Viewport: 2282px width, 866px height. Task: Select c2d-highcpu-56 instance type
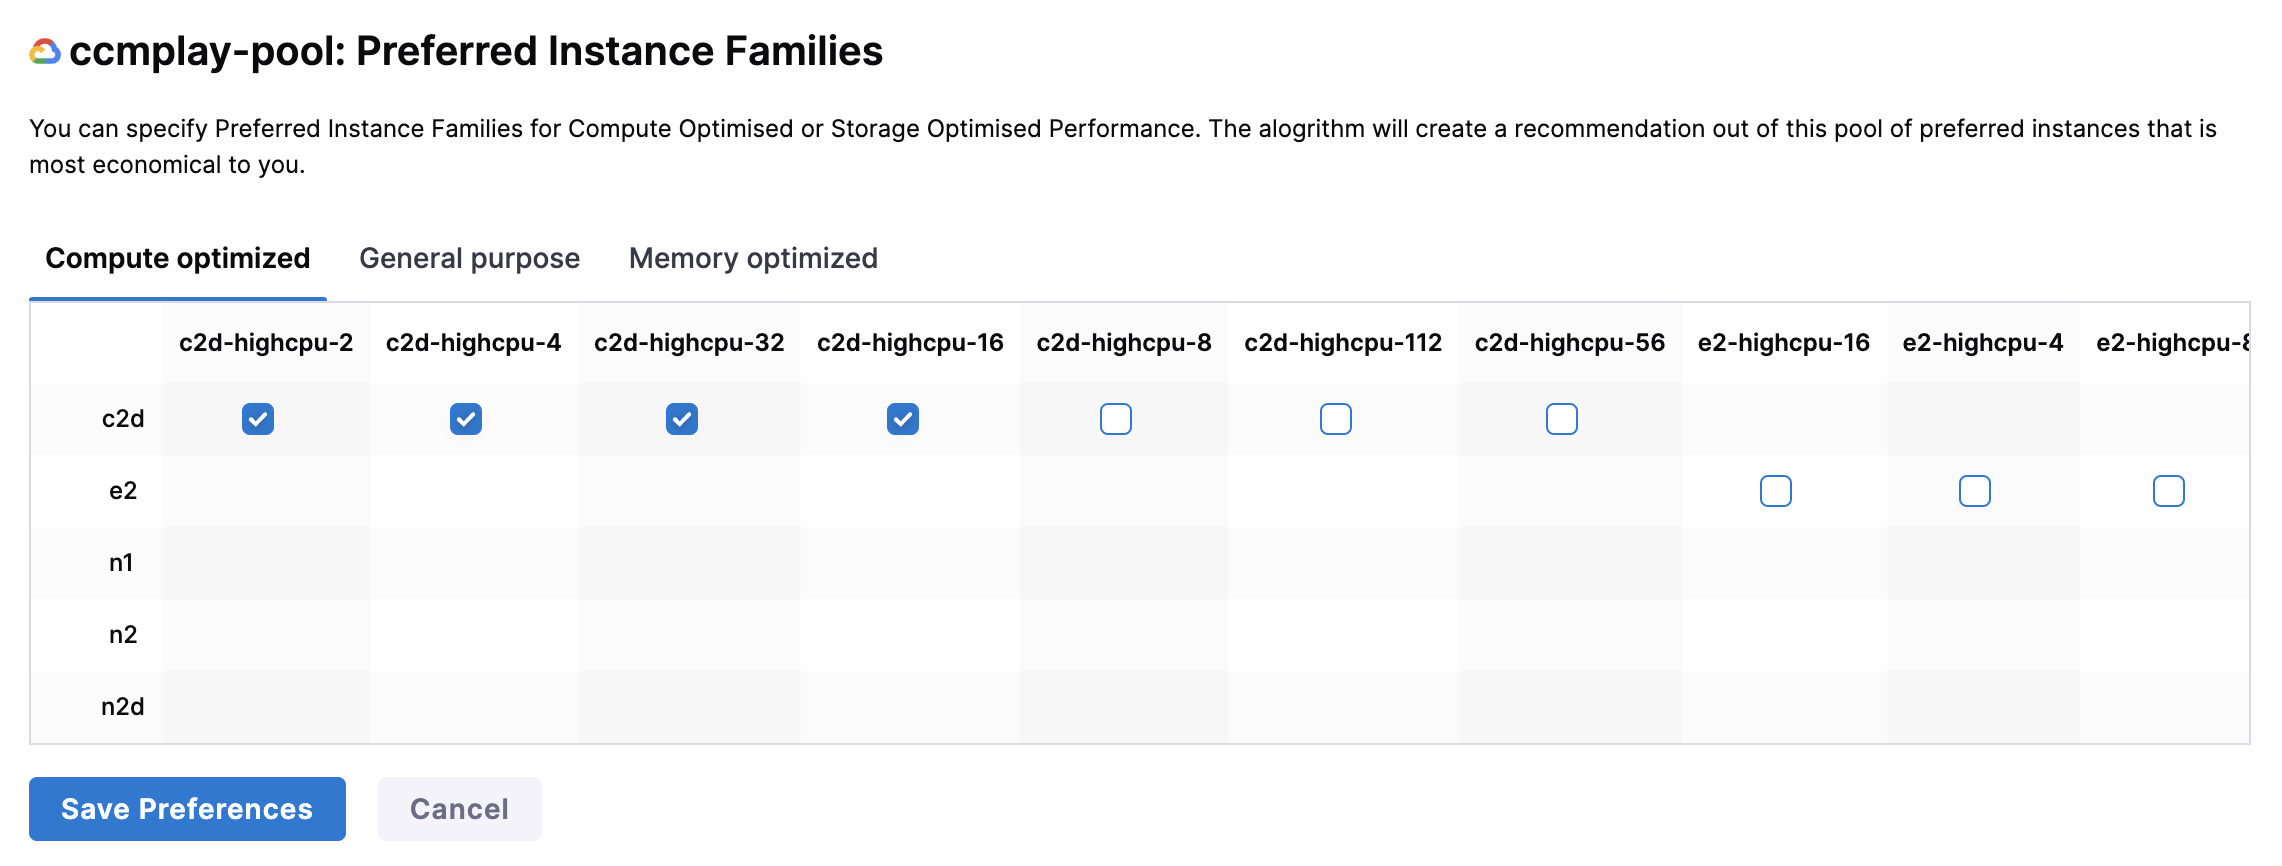click(x=1562, y=419)
